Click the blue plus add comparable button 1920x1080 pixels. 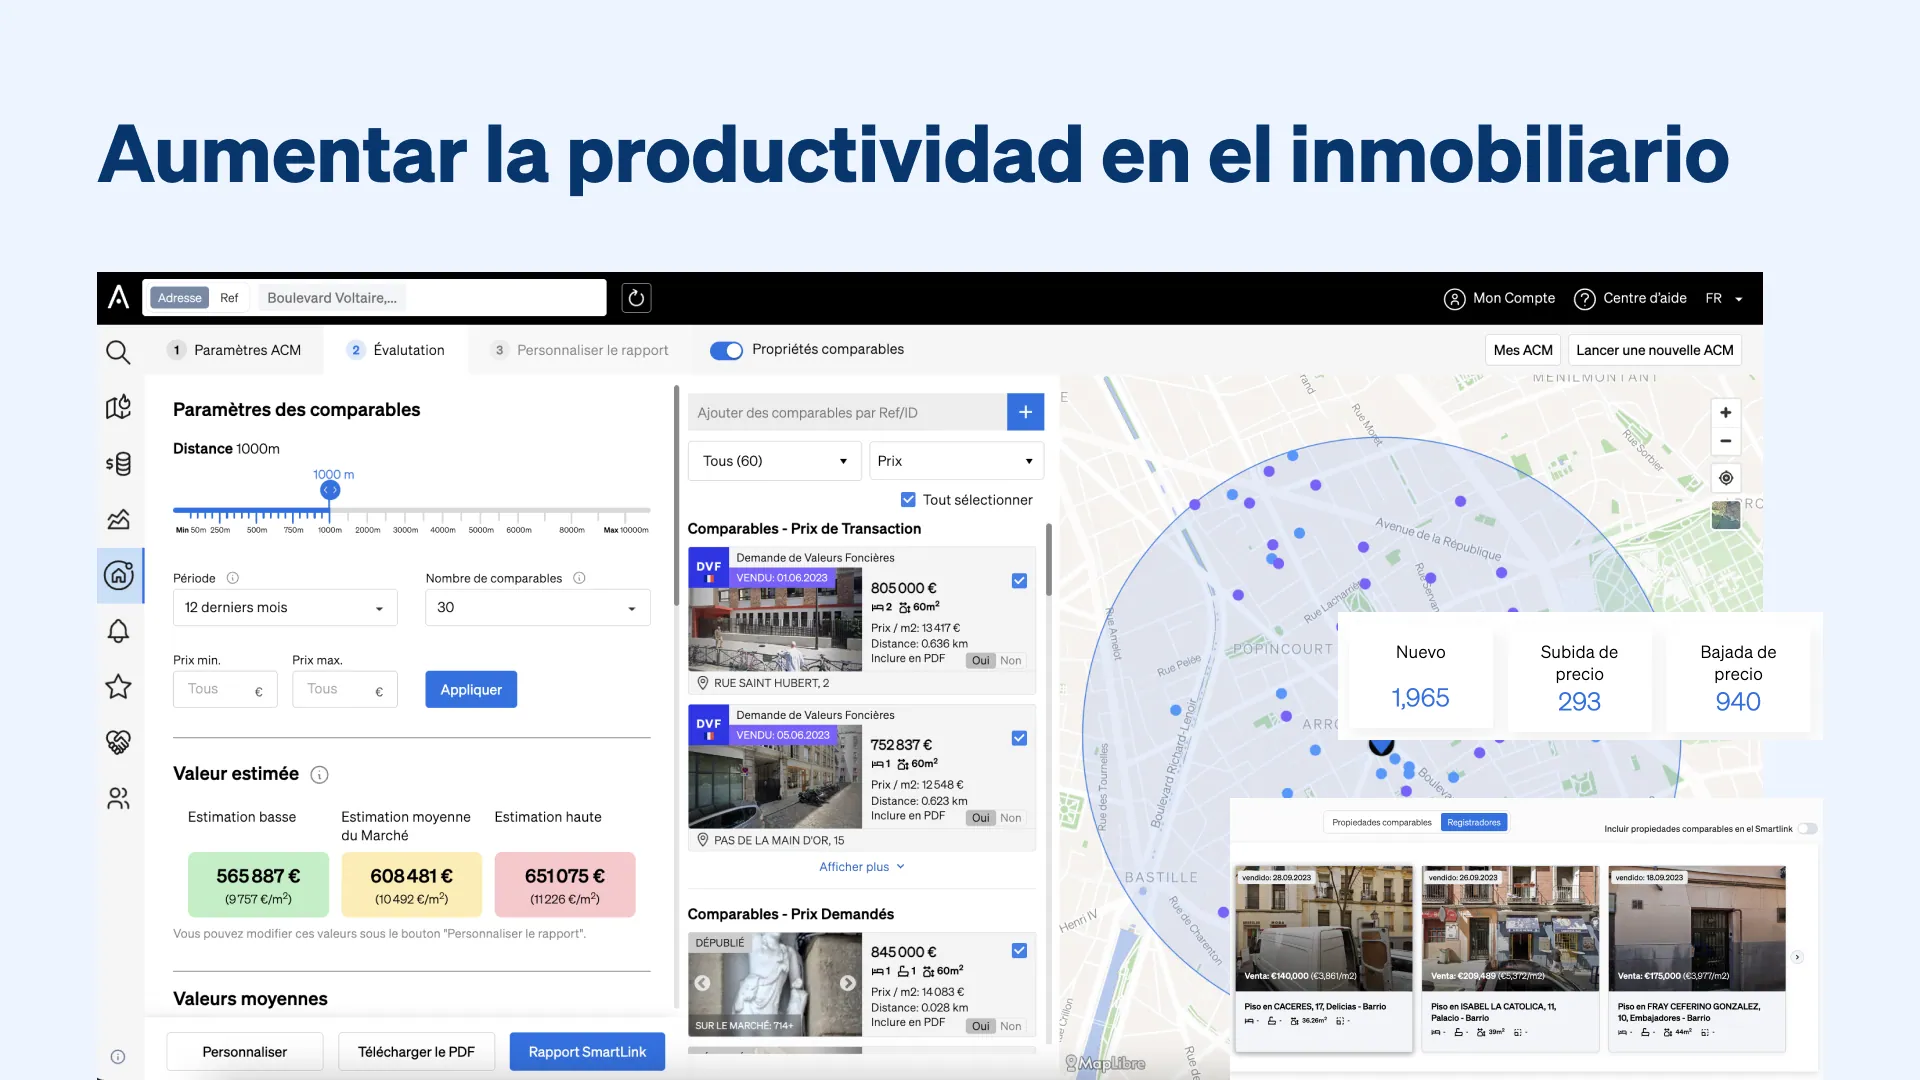(x=1025, y=412)
